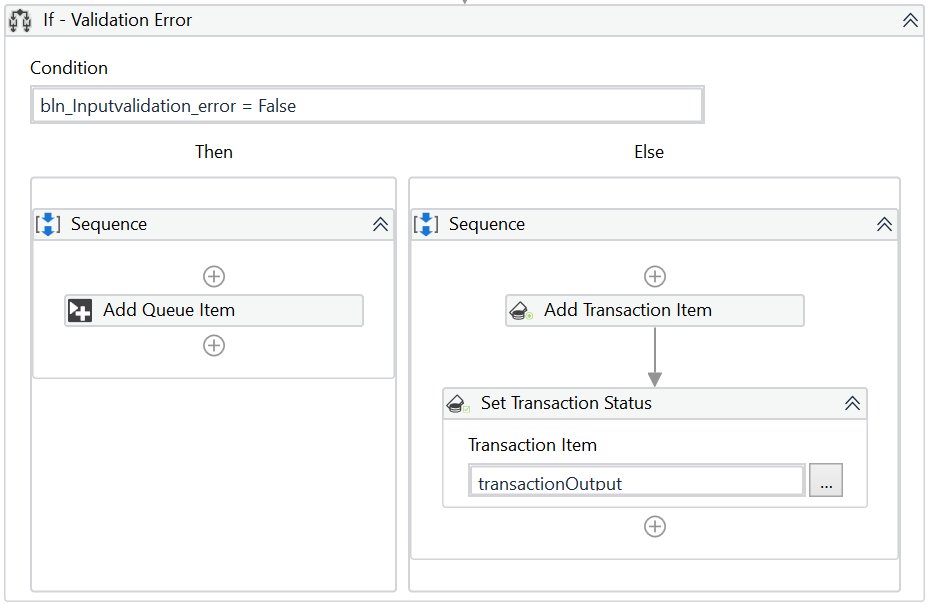Screen dimensions: 931x604
Task: Click the plus icon above Add Transaction Item
Action: click(655, 276)
